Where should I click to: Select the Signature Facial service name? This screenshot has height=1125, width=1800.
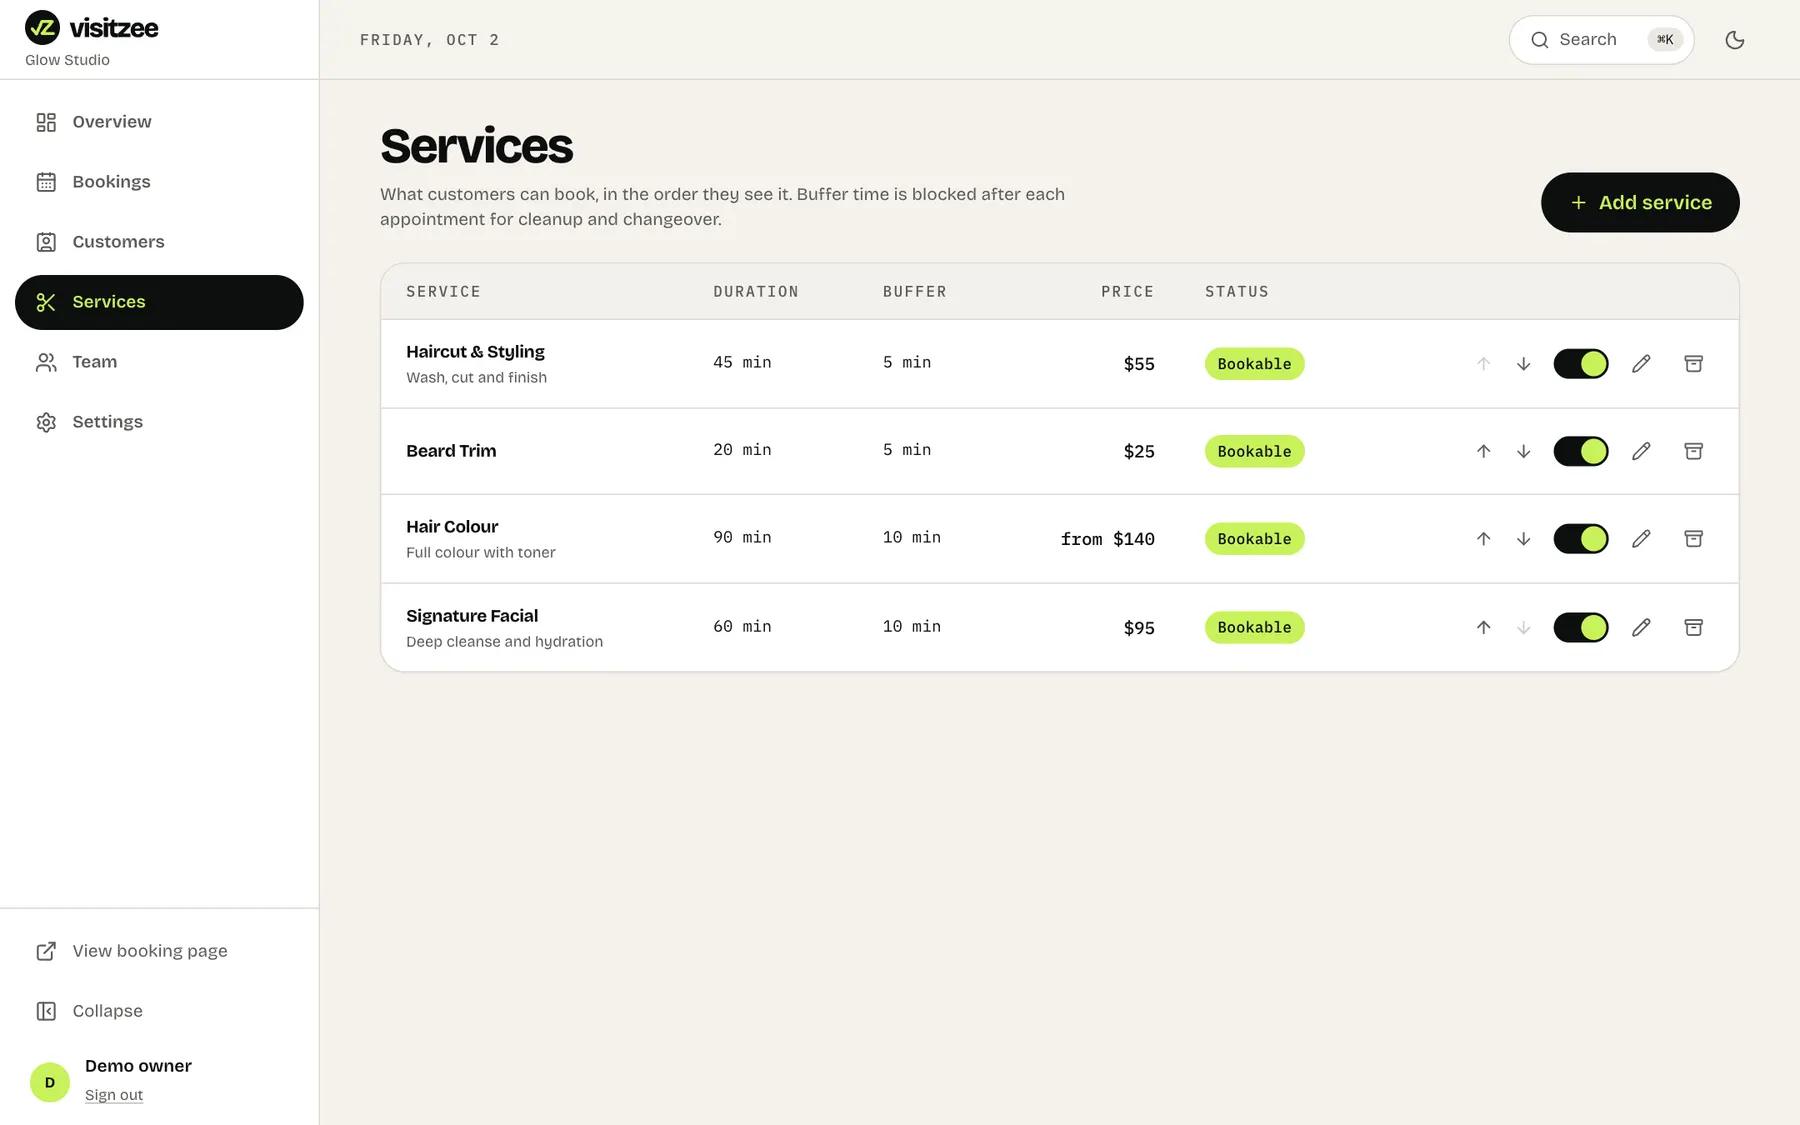(x=472, y=616)
